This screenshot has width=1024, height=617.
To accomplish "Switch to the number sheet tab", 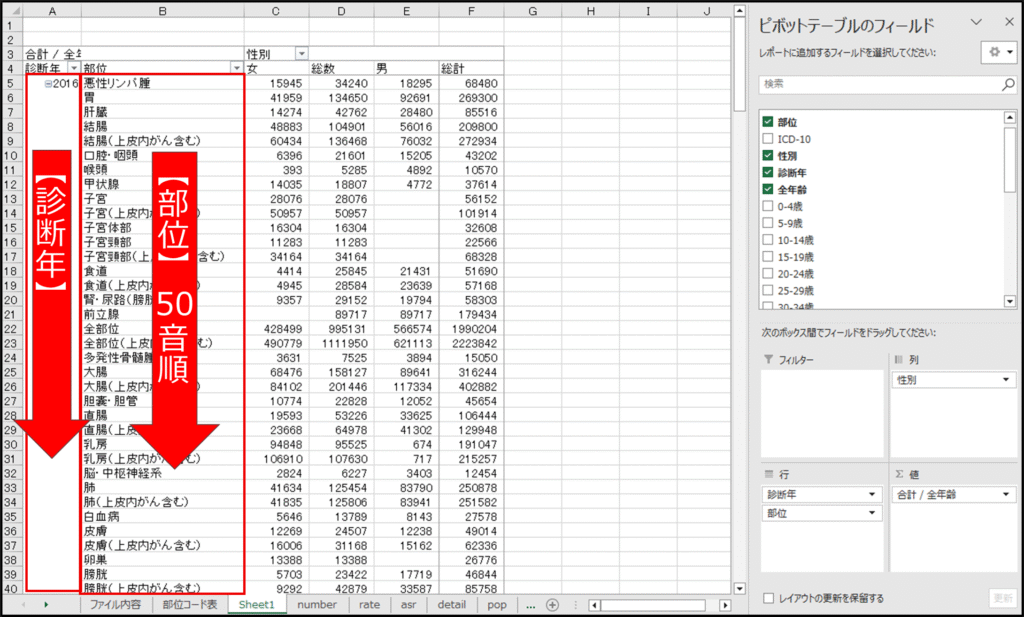I will (x=316, y=605).
